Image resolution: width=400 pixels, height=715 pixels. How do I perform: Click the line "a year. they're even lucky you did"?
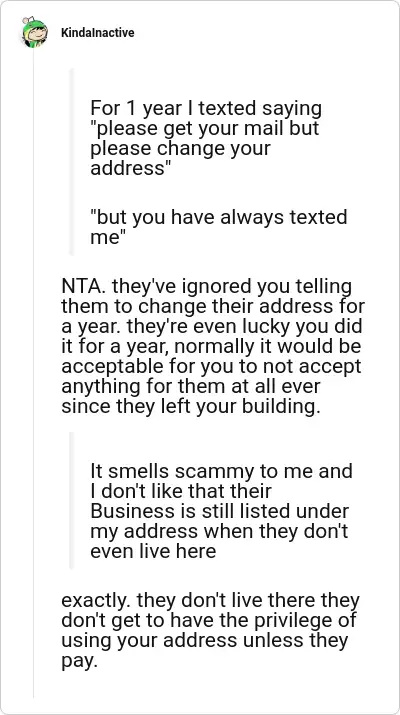[211, 326]
